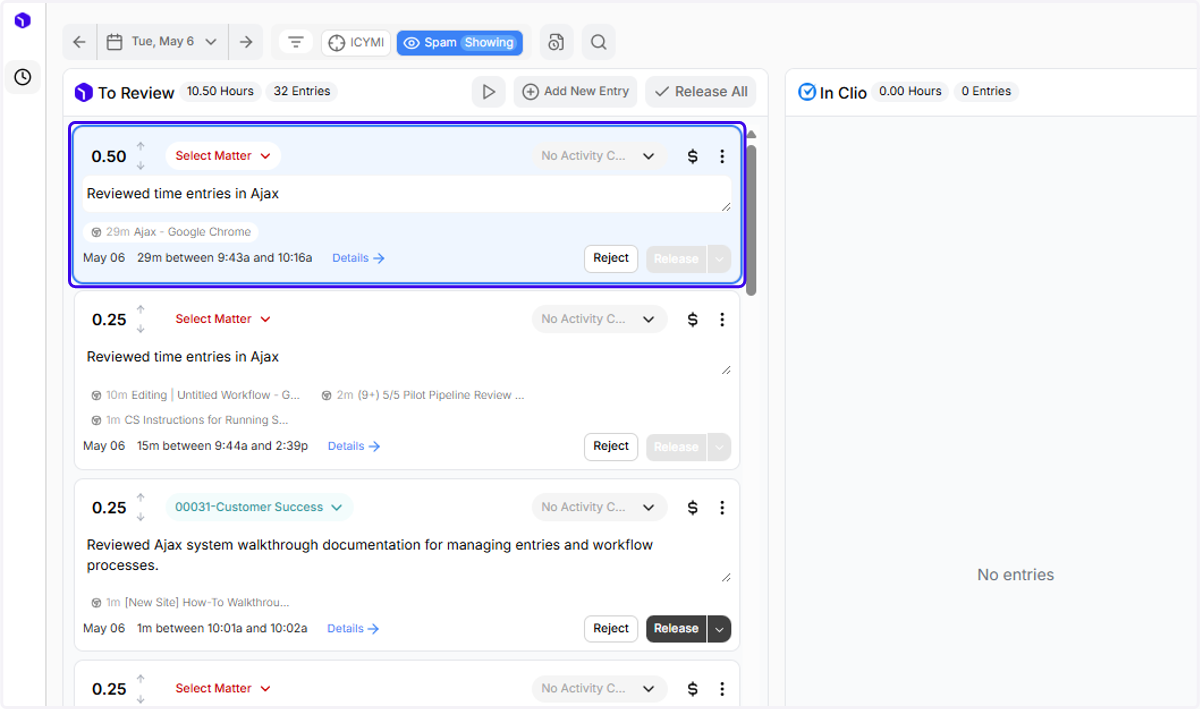
Task: Click the In Clio check icon
Action: (807, 92)
